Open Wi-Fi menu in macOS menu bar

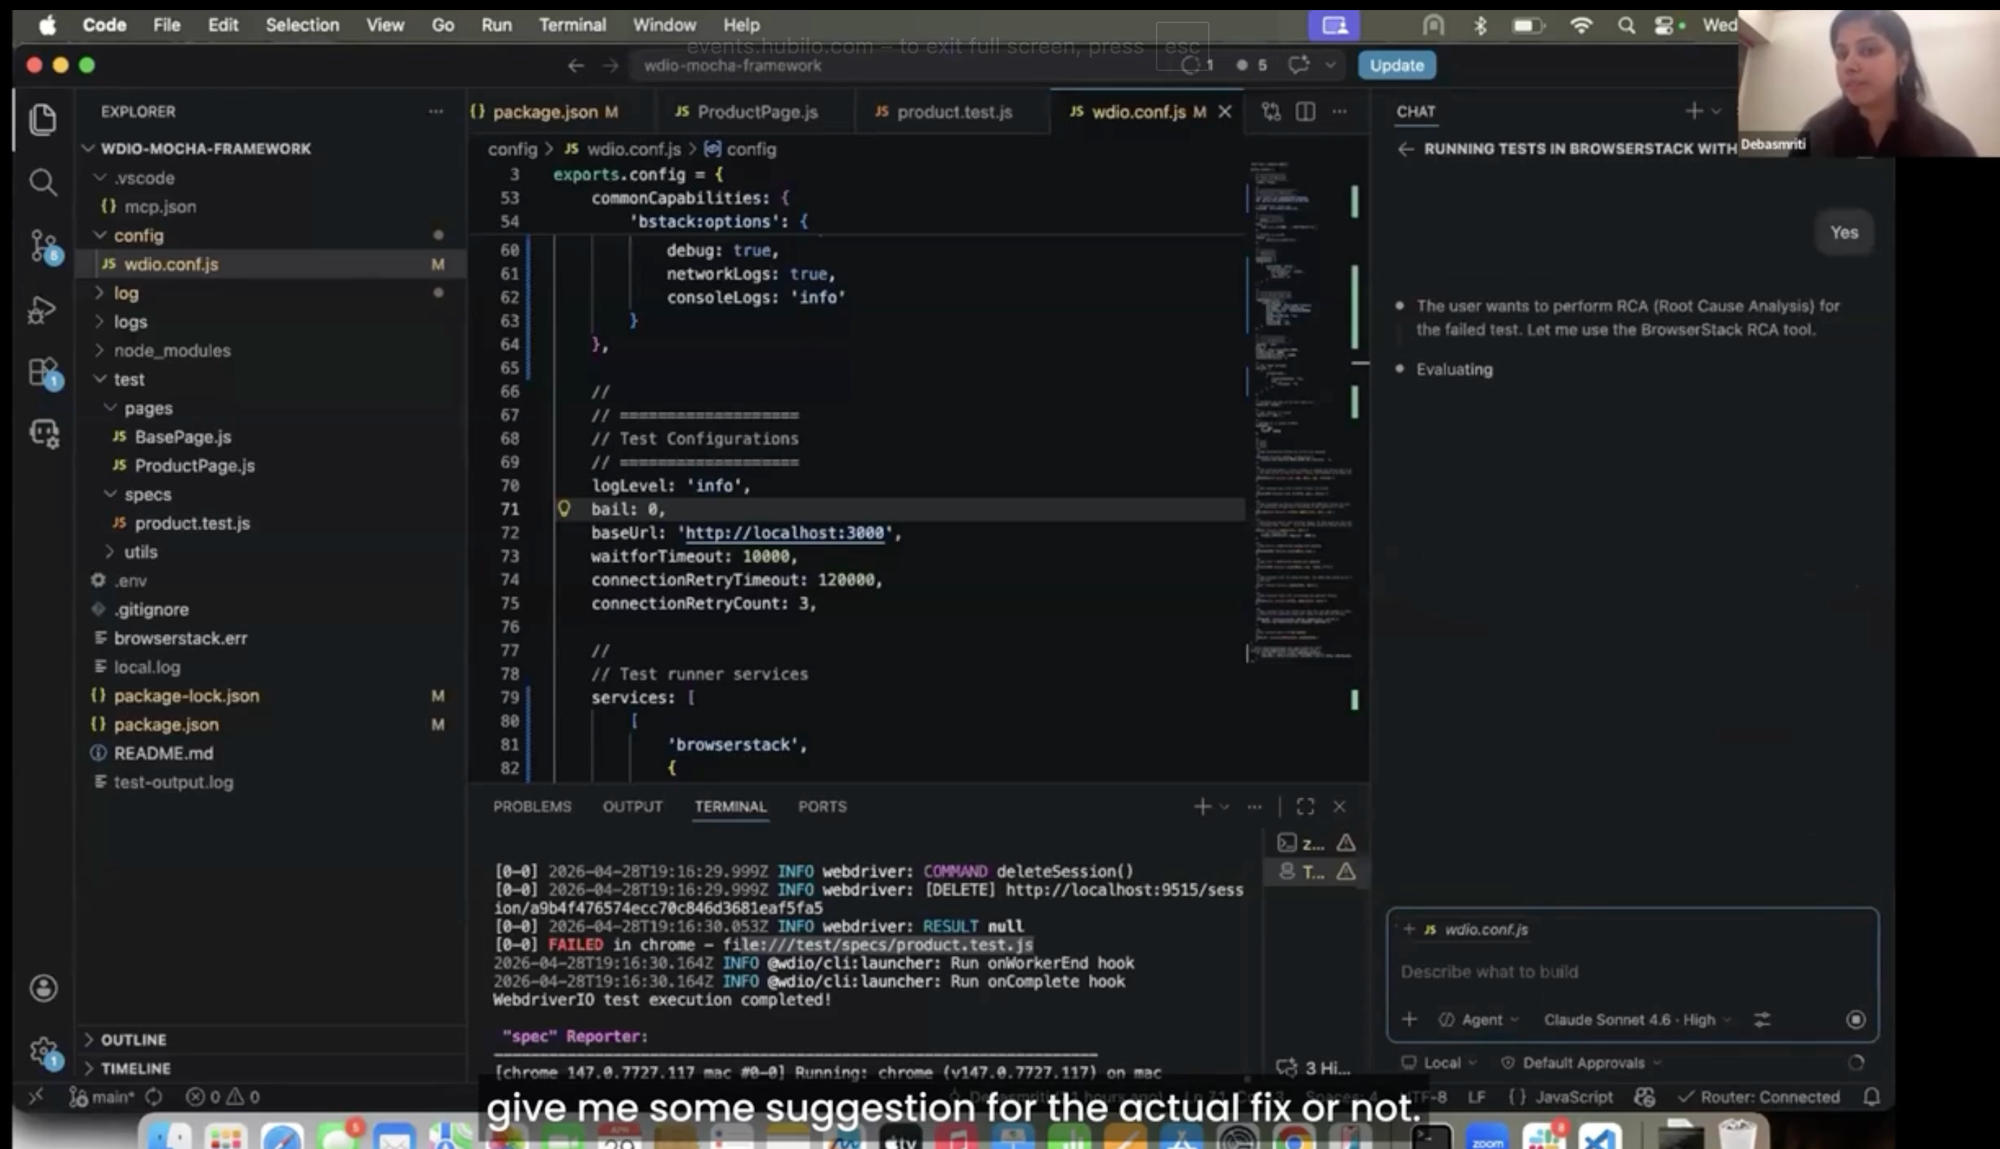[x=1580, y=25]
